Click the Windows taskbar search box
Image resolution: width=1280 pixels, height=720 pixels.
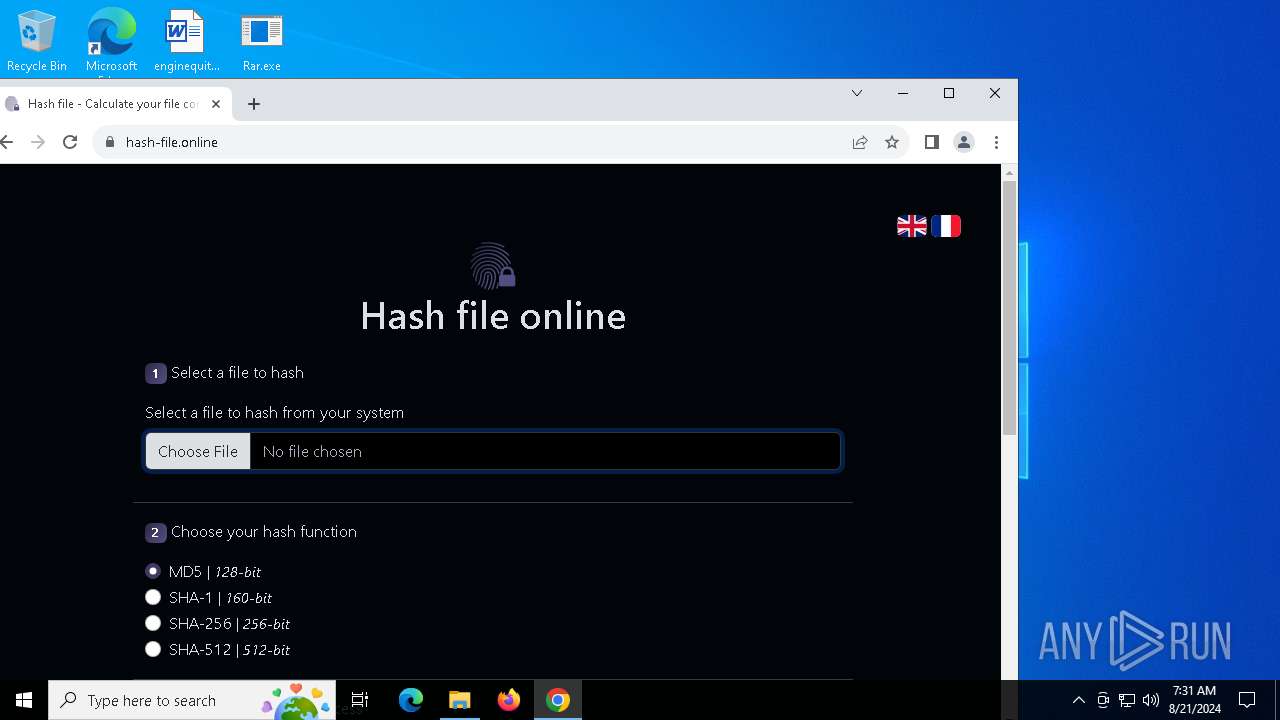[x=192, y=700]
